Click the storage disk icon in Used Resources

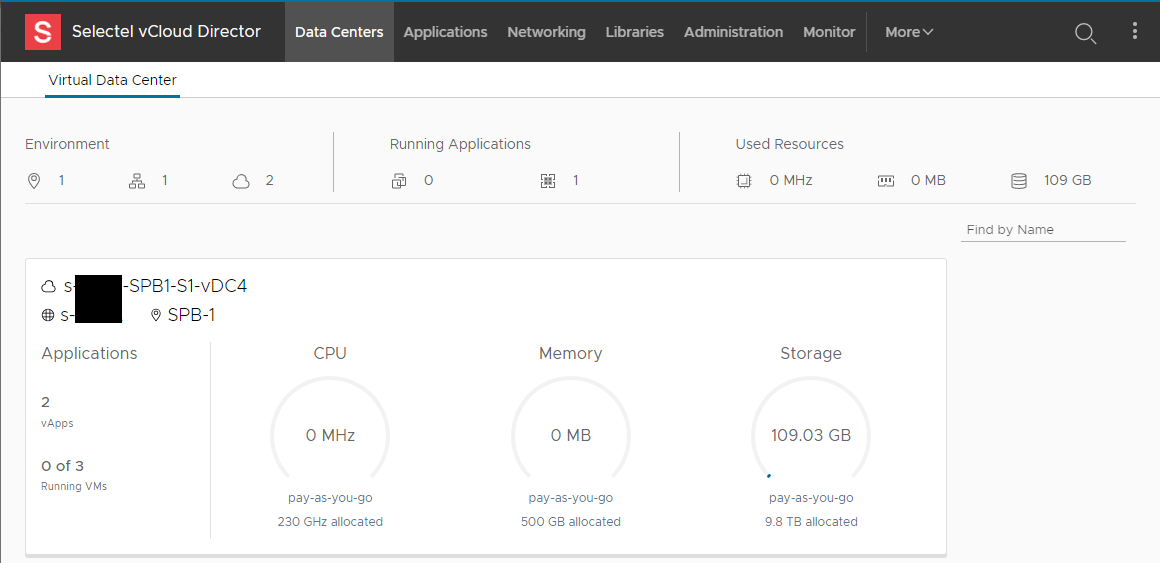(x=1019, y=181)
